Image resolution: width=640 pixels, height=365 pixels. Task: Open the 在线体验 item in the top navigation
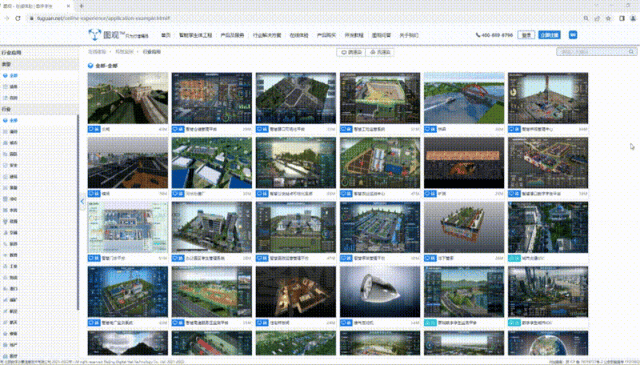tap(299, 35)
